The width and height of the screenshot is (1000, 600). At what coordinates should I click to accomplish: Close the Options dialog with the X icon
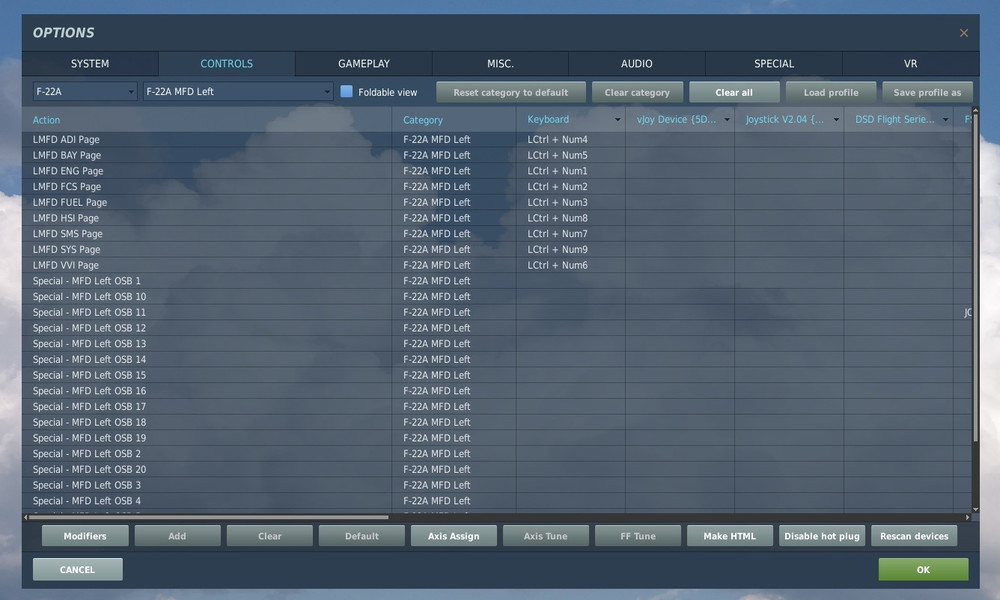click(964, 33)
